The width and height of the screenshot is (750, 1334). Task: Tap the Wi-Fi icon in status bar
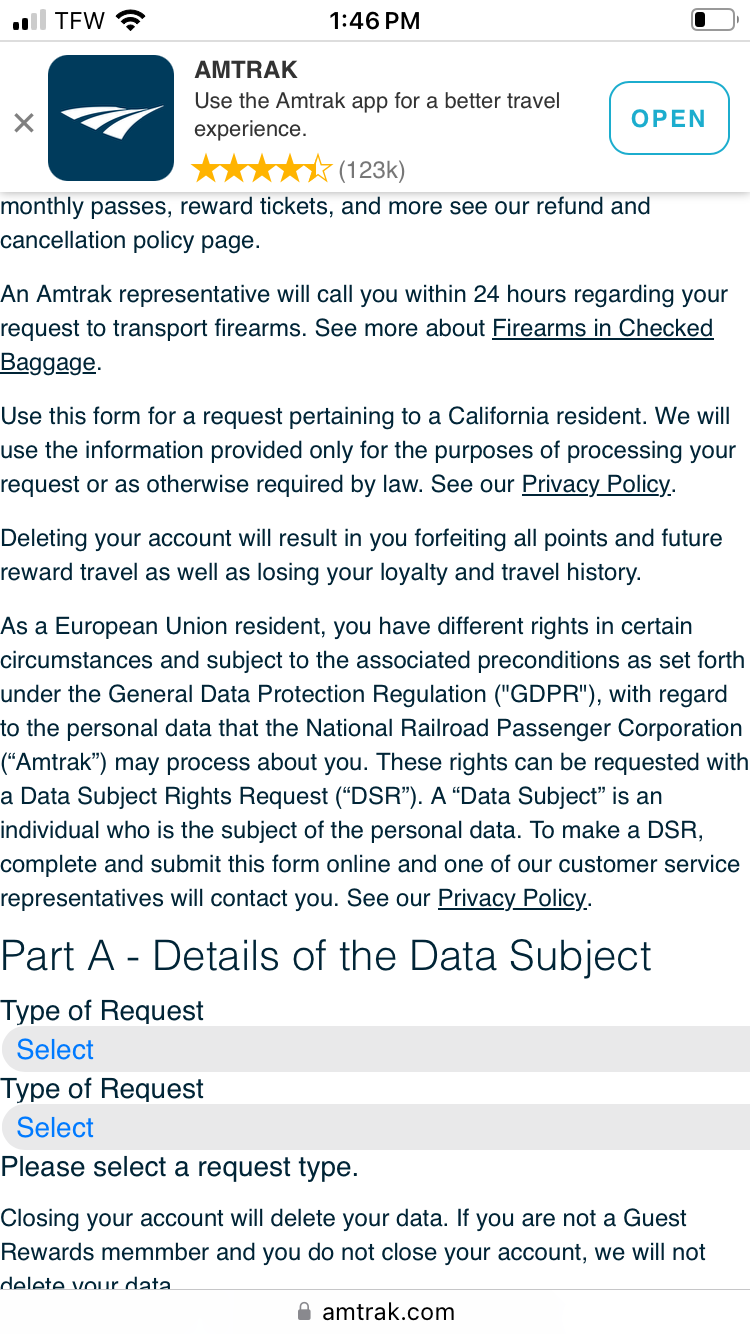click(130, 19)
